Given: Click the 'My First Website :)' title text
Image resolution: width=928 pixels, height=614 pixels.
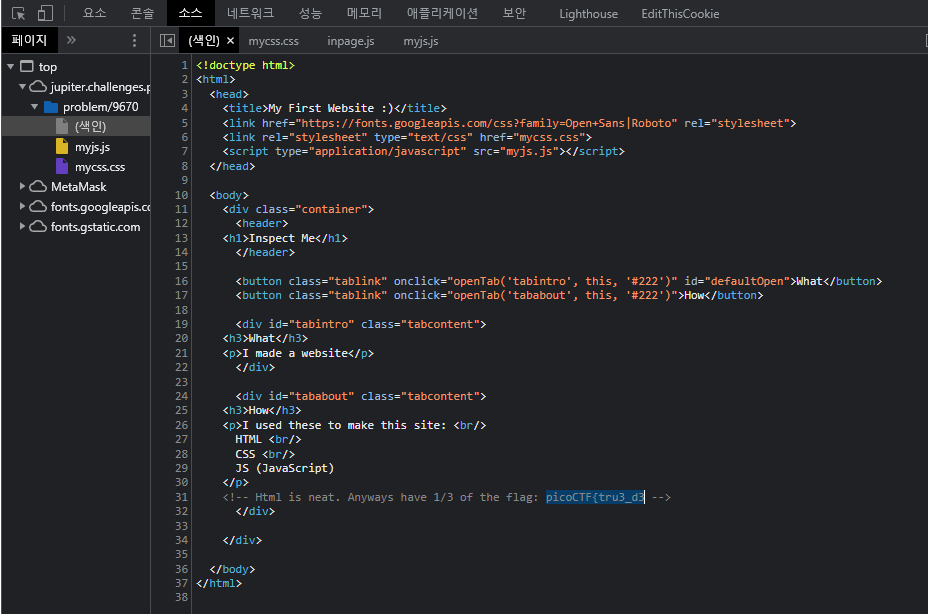Looking at the screenshot, I should (331, 108).
